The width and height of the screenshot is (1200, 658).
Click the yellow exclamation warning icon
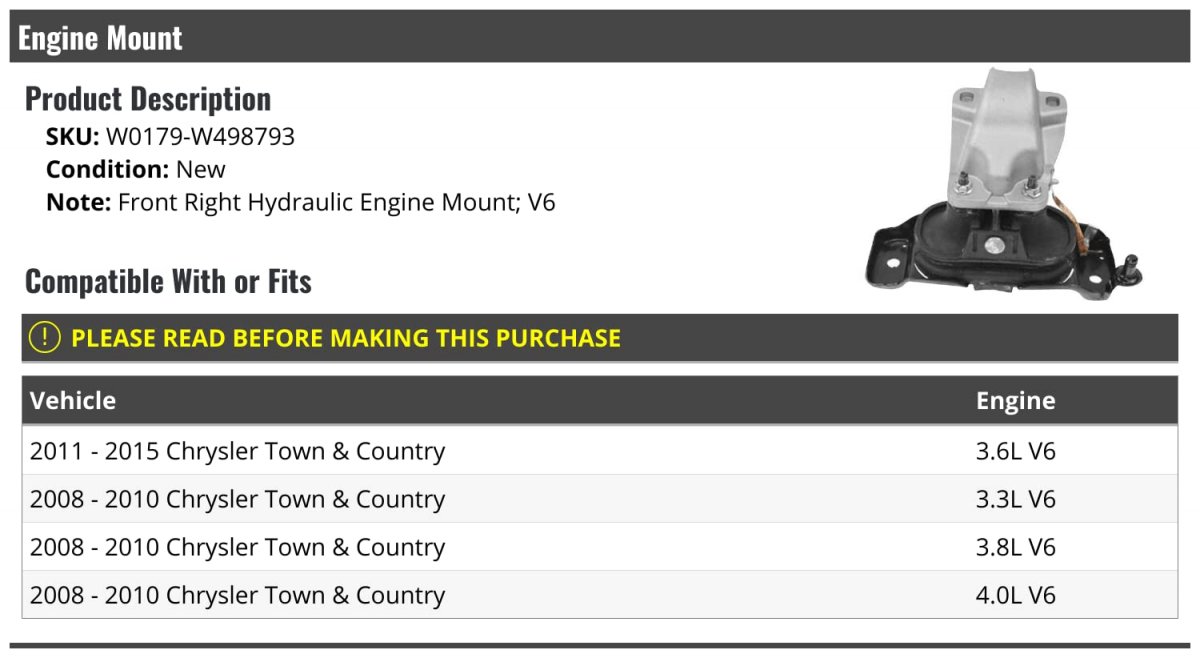point(44,338)
